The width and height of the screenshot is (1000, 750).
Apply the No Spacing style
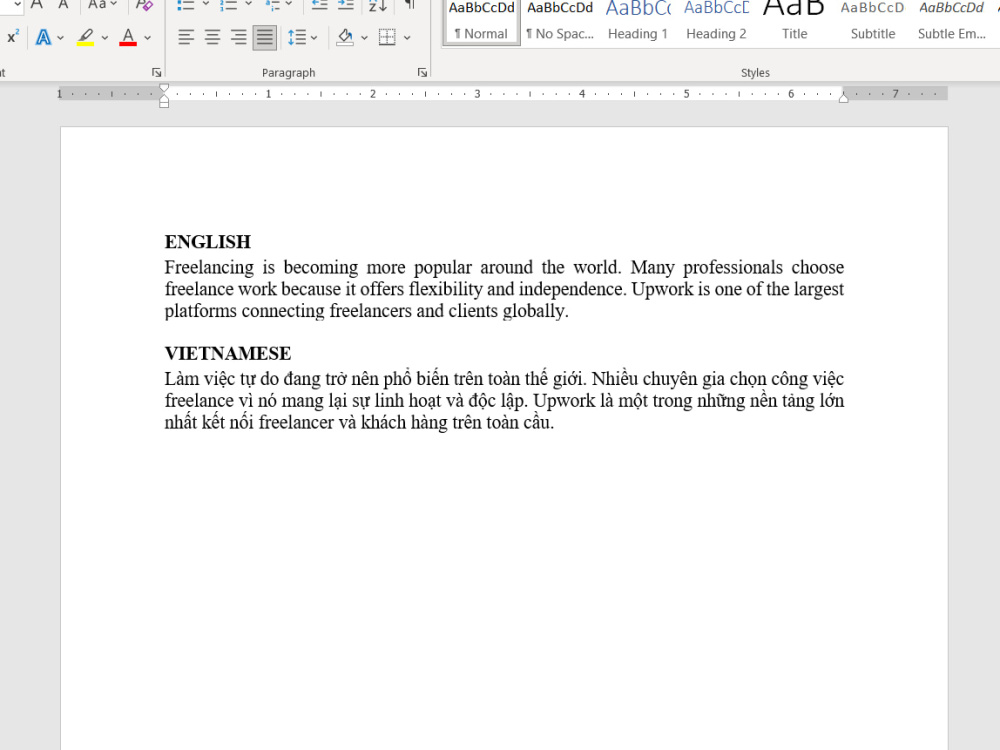(560, 20)
